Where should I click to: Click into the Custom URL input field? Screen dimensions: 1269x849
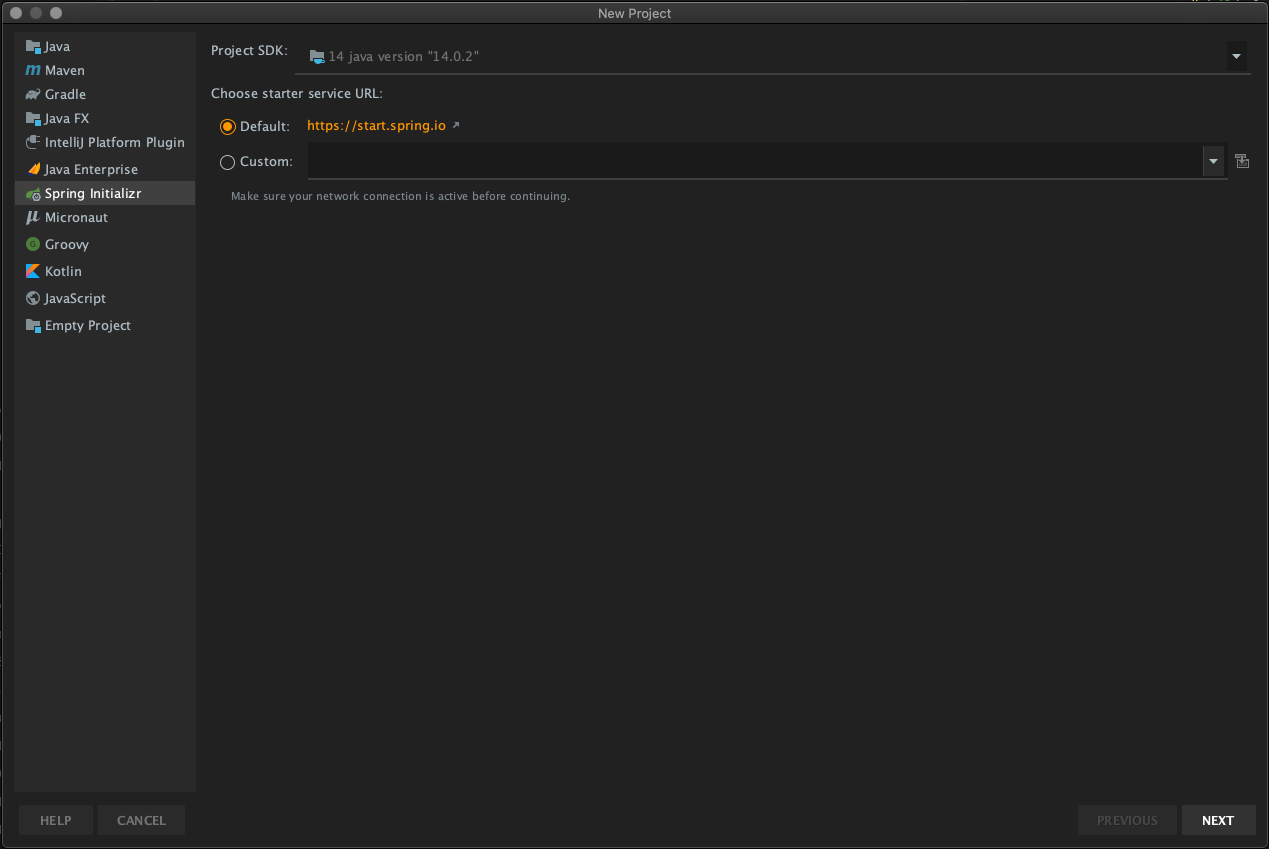coord(755,161)
